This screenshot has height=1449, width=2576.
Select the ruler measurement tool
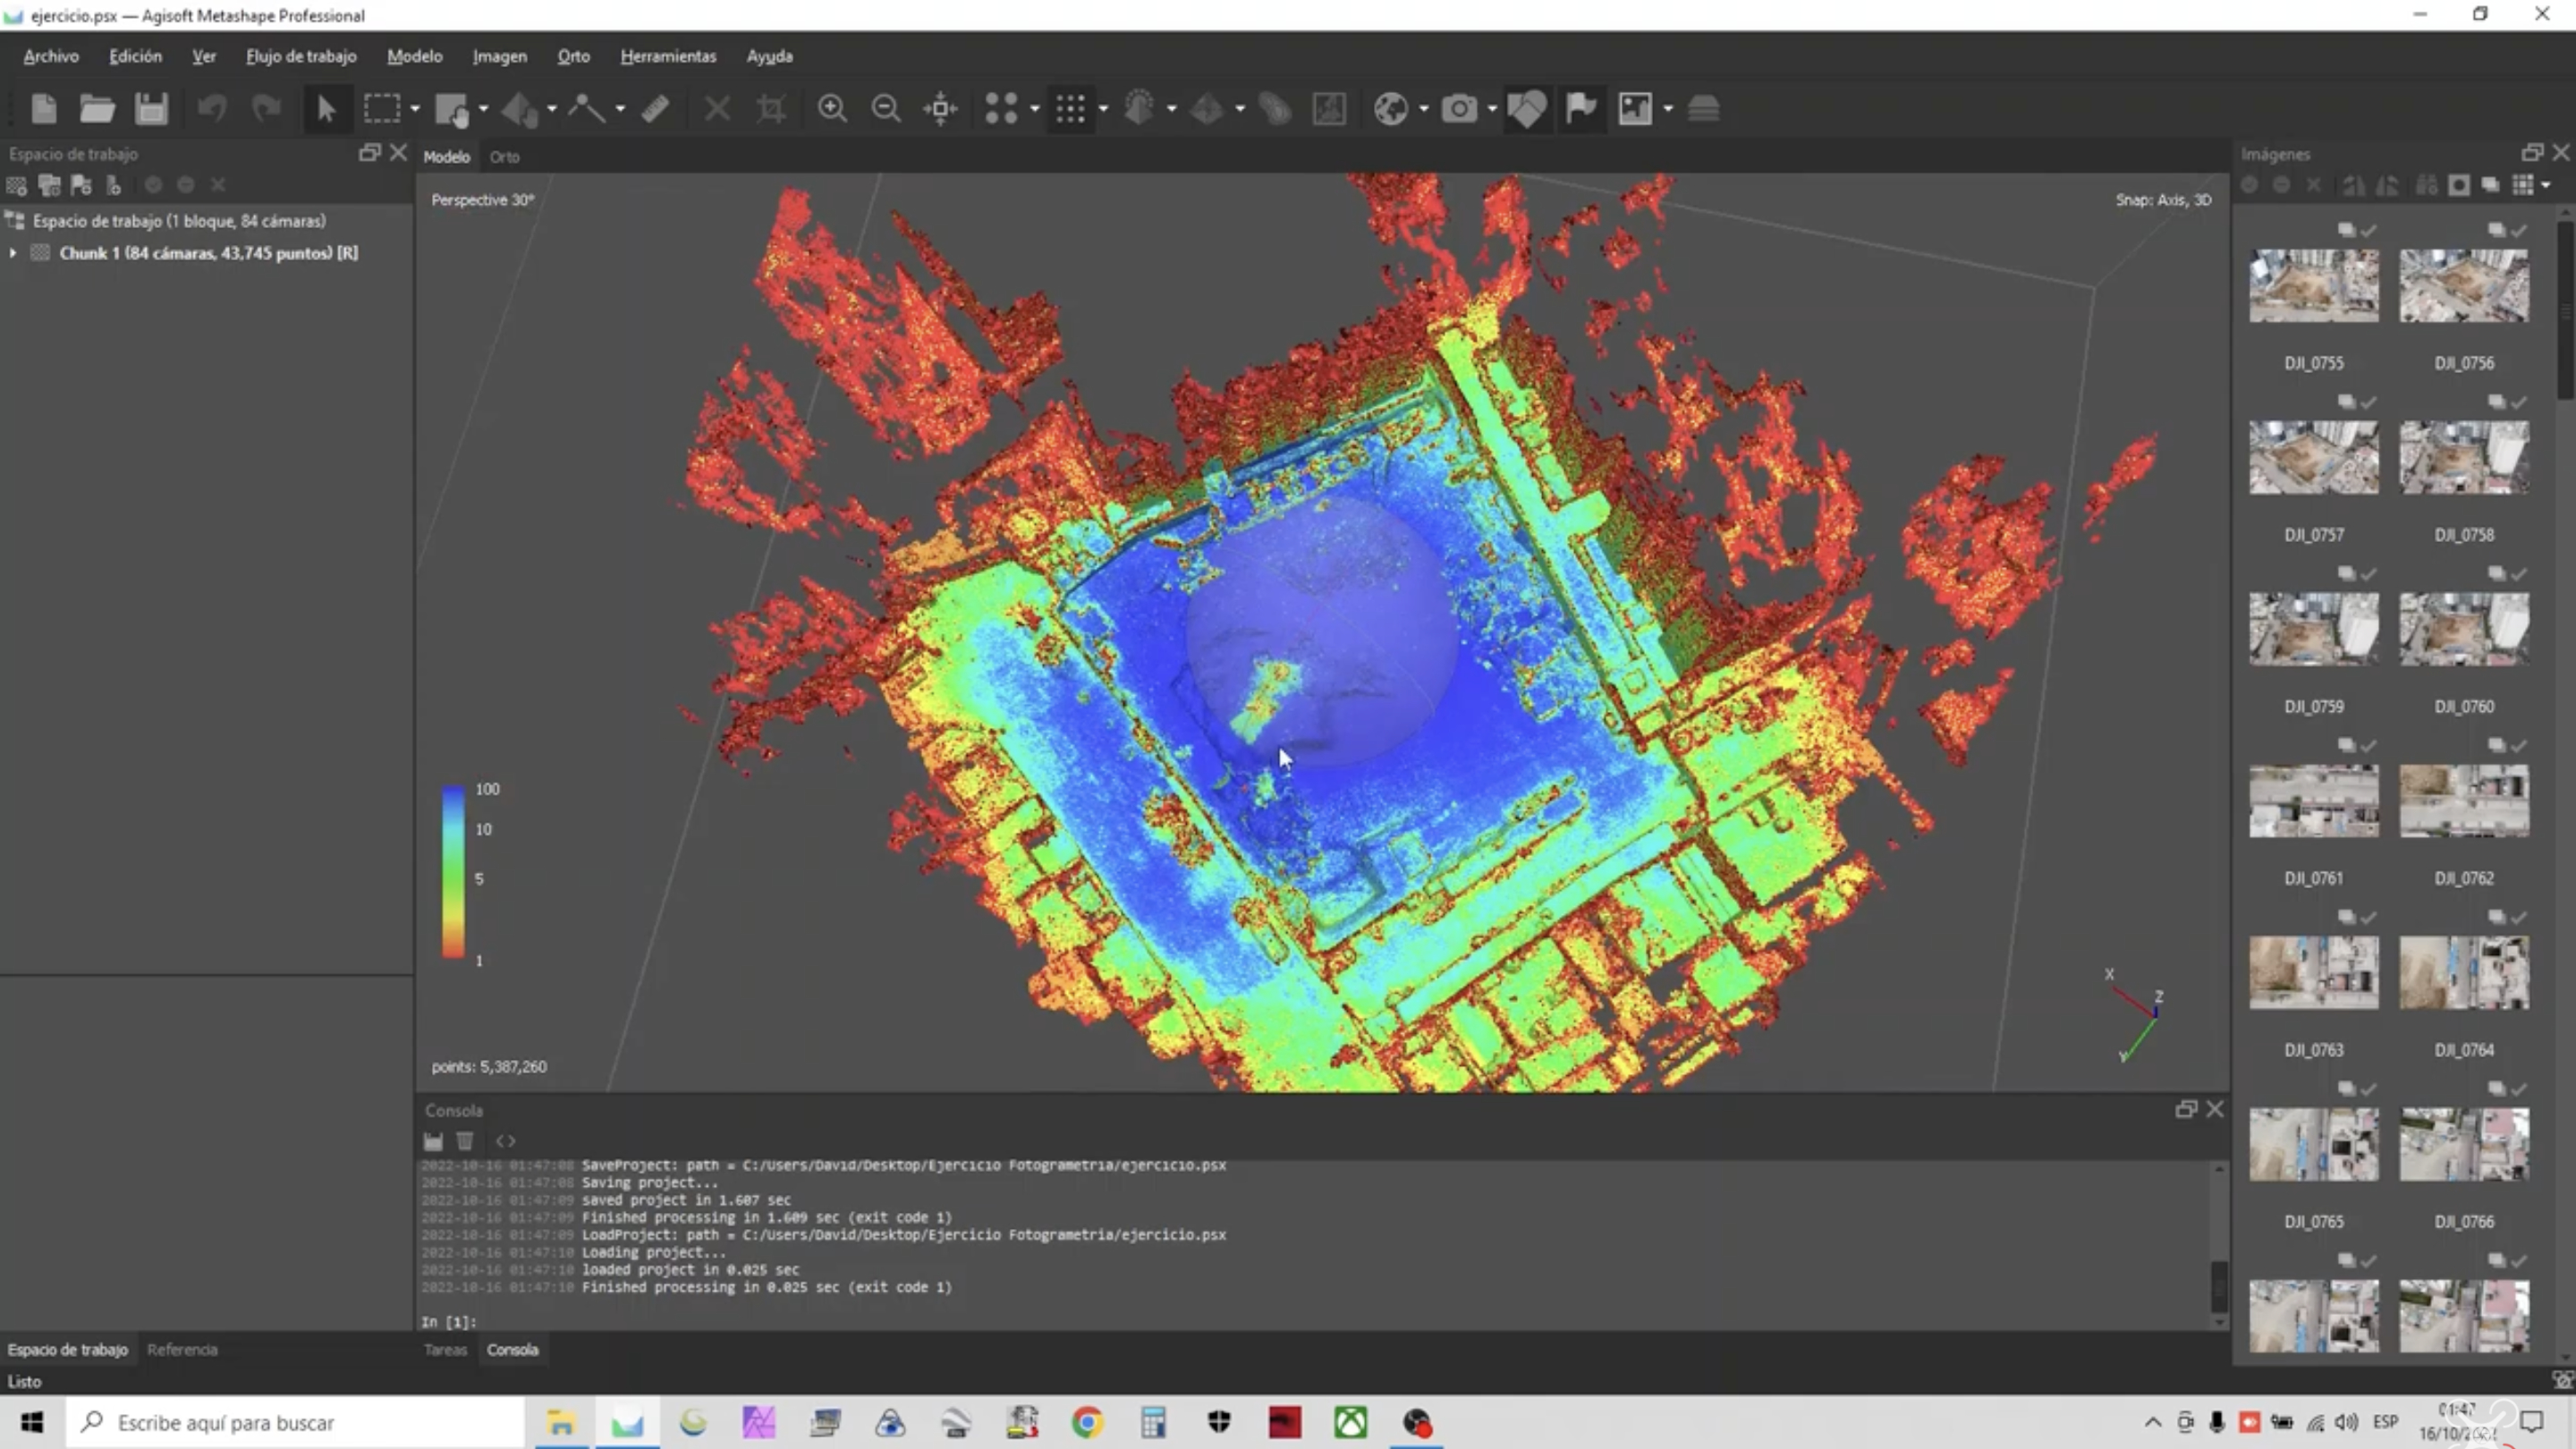tap(655, 108)
